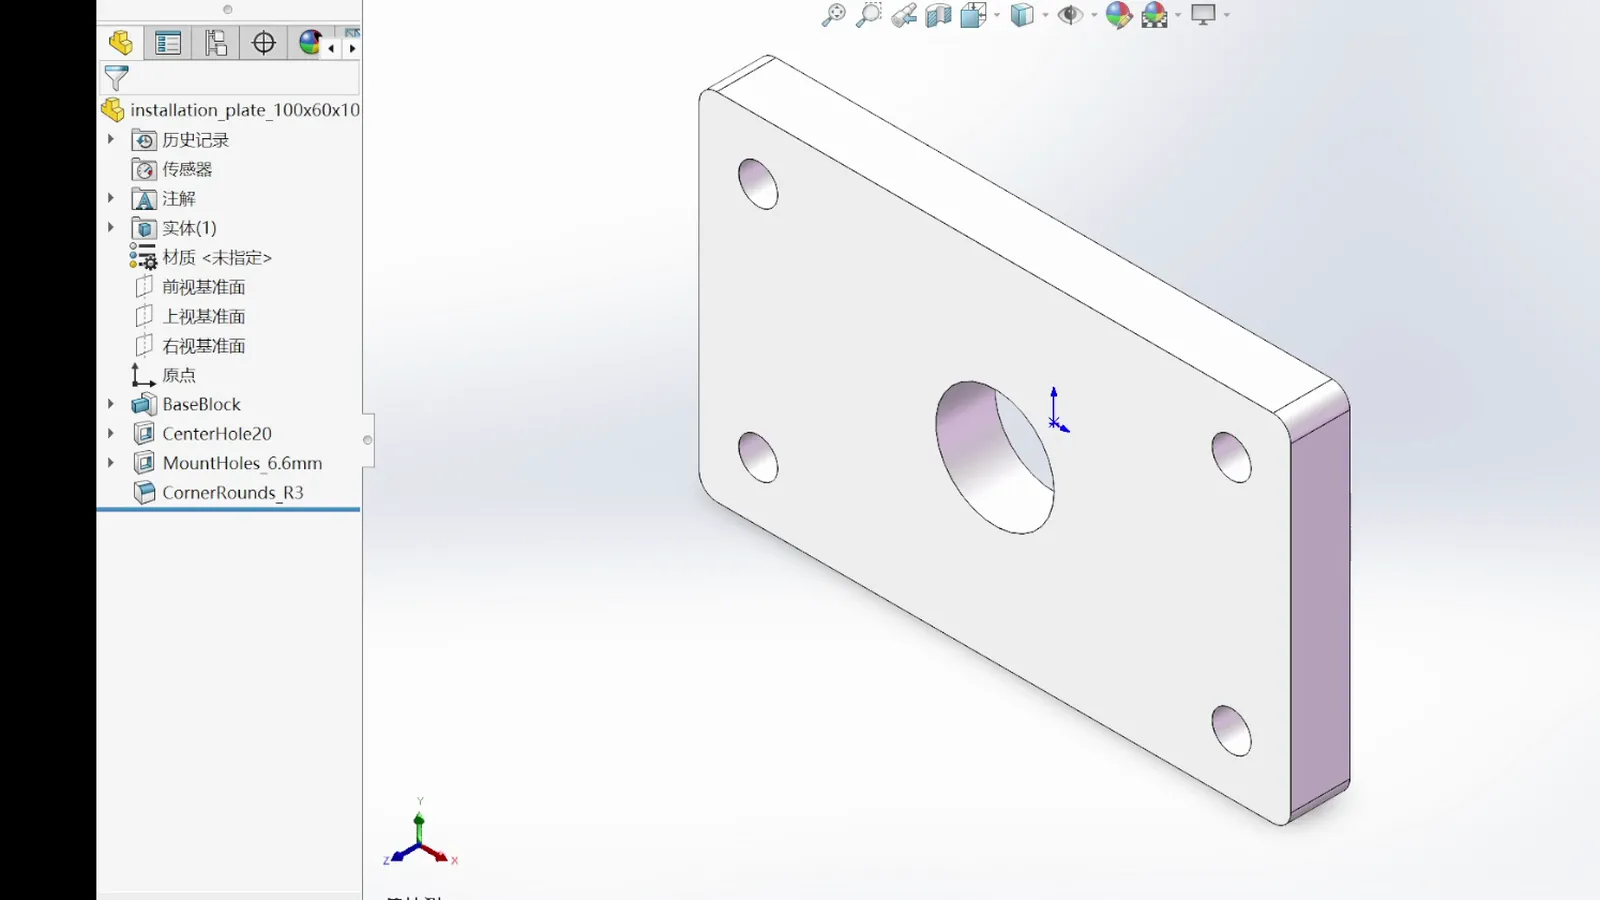Click the Apply Scene icon
Viewport: 1600px width, 900px height.
point(1154,15)
